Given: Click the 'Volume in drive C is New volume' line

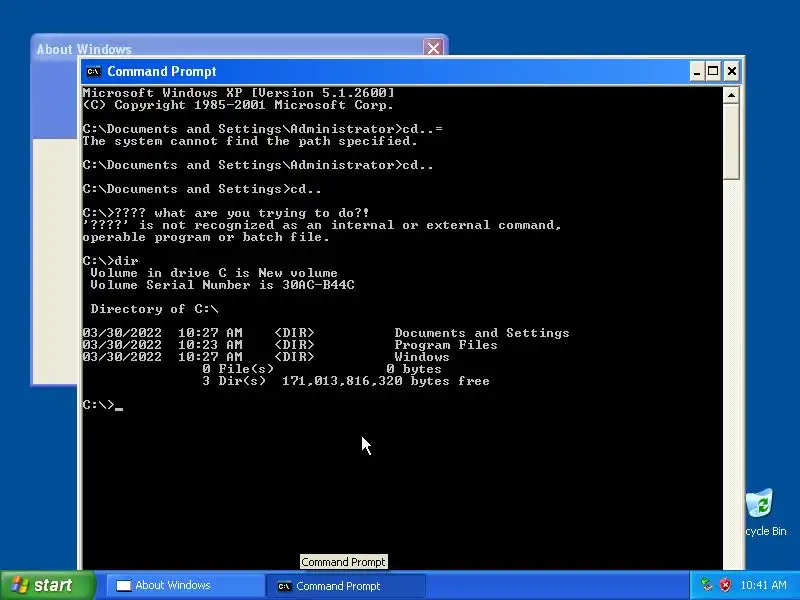Looking at the screenshot, I should 214,272.
